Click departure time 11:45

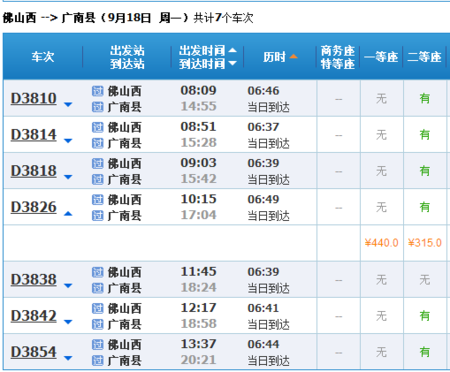(198, 271)
